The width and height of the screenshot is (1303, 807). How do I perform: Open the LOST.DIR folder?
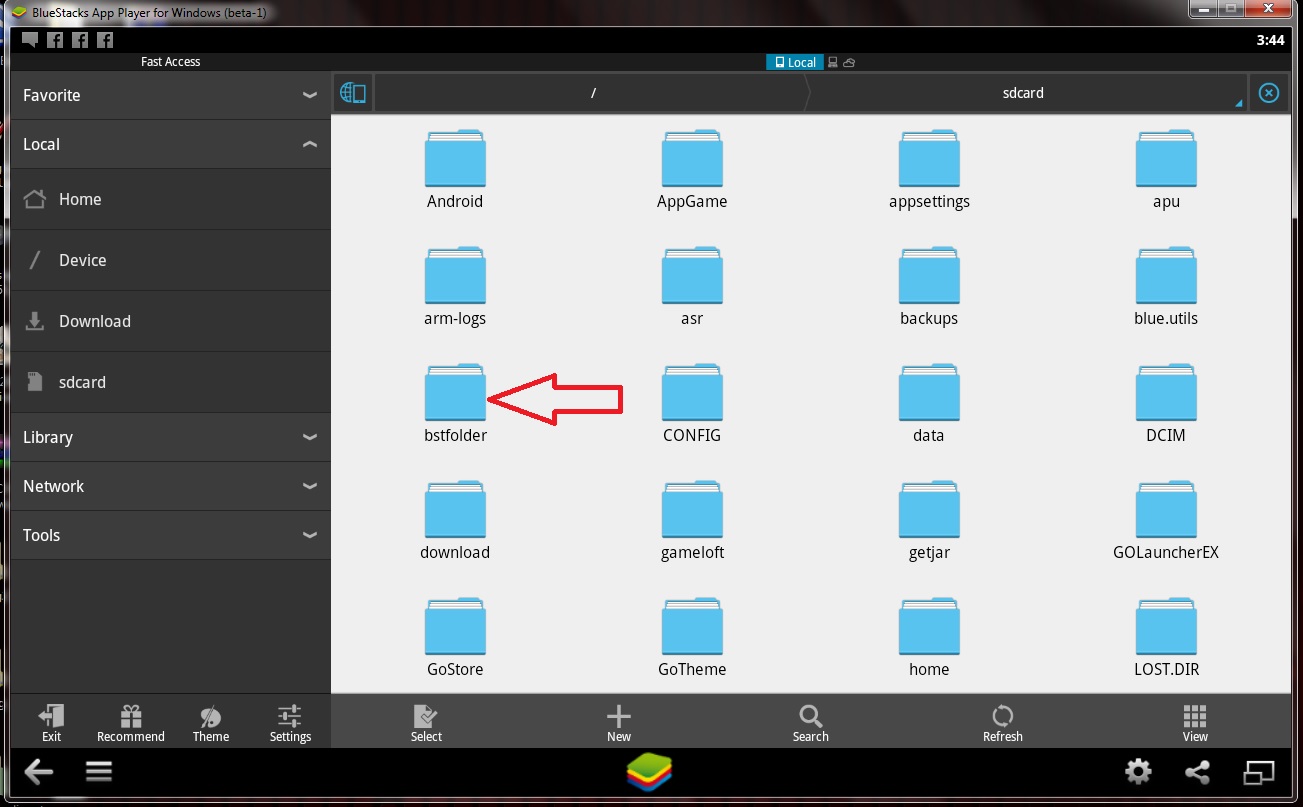(x=1166, y=638)
